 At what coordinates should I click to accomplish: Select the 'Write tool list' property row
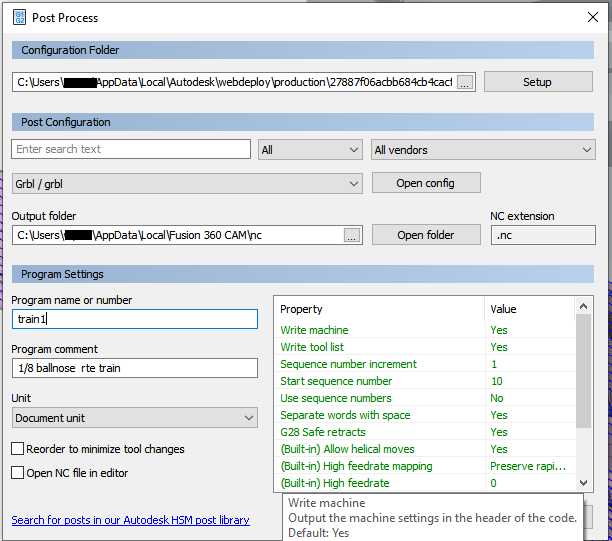point(425,347)
